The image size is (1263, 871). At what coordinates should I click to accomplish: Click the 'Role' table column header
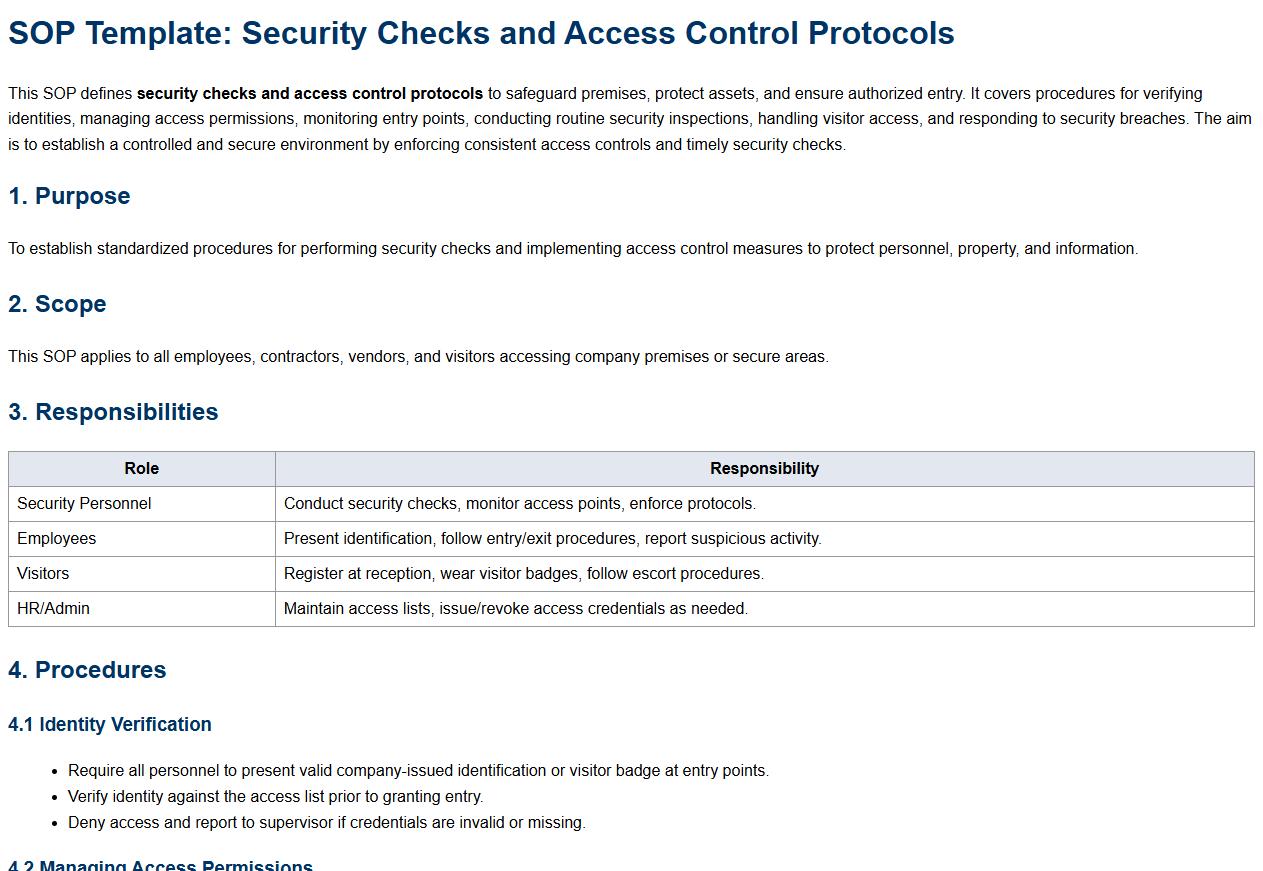tap(141, 468)
